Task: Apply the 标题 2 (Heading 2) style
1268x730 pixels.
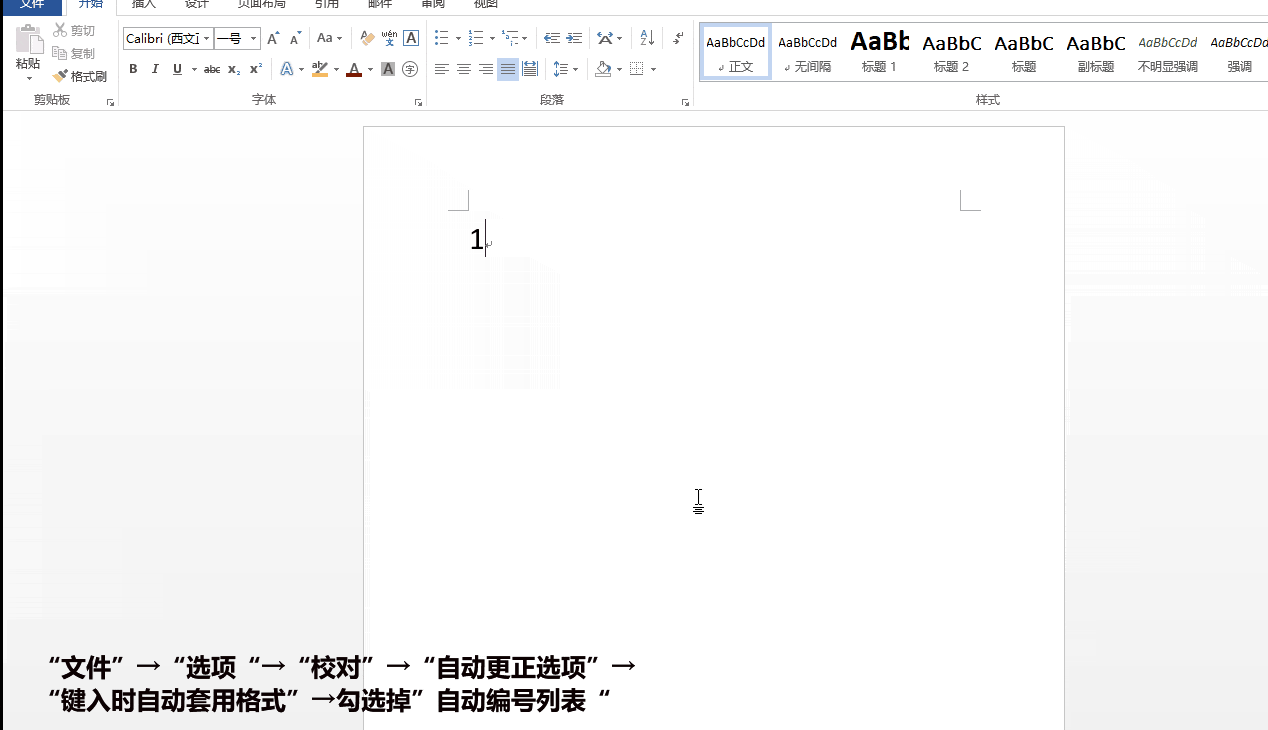Action: coord(951,53)
